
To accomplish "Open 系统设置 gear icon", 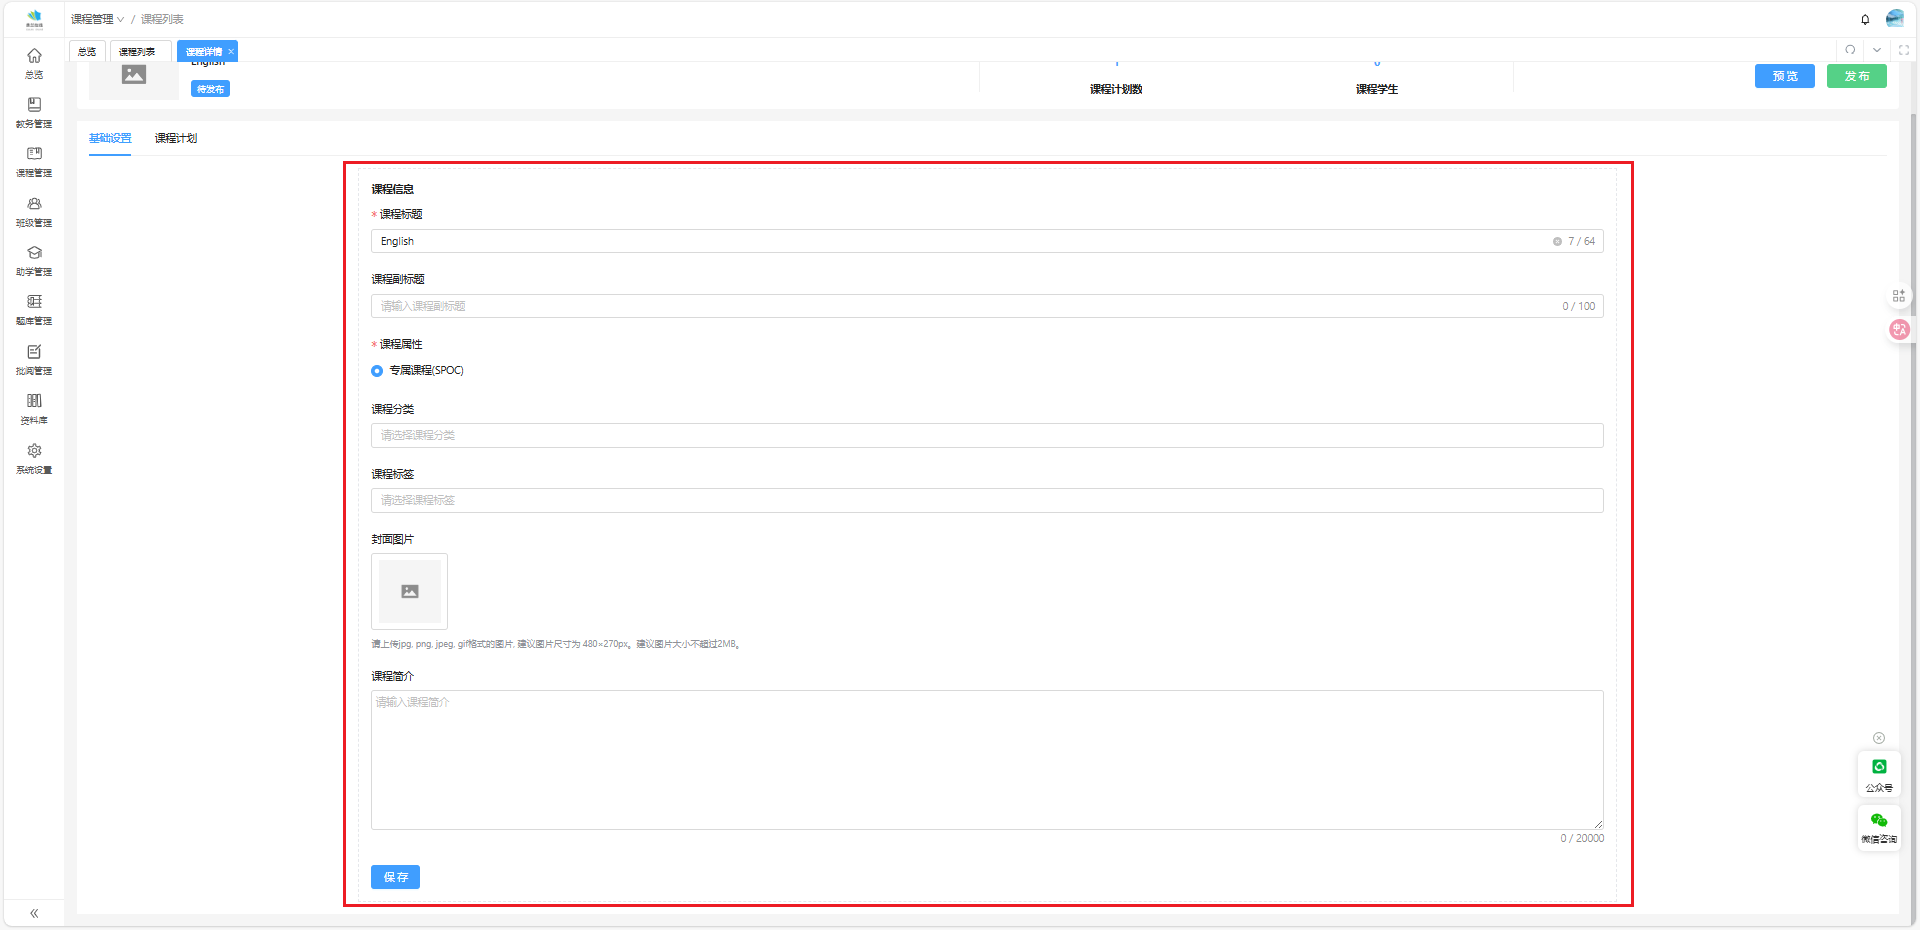I will coord(34,458).
